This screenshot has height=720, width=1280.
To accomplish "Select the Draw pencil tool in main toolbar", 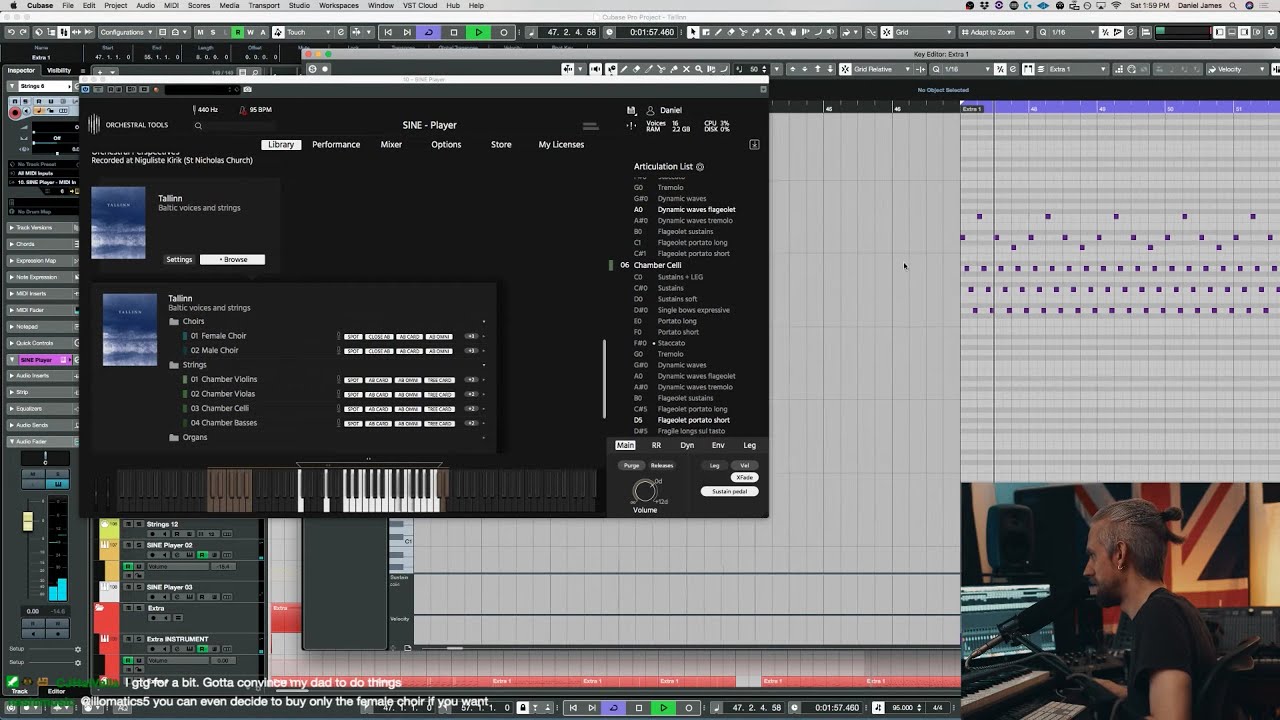I will (x=718, y=32).
